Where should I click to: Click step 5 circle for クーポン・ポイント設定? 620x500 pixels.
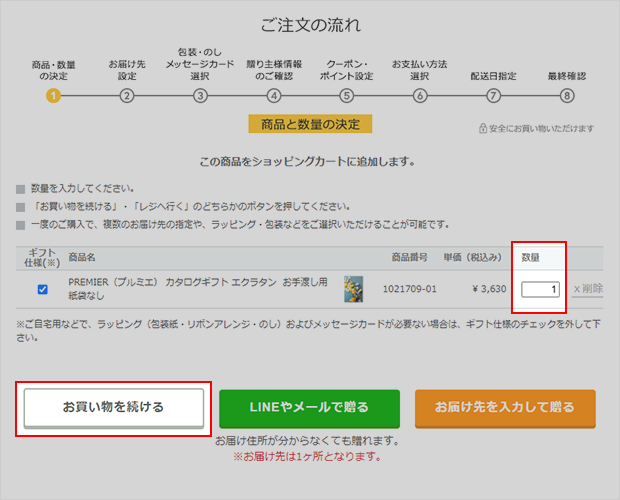point(347,96)
